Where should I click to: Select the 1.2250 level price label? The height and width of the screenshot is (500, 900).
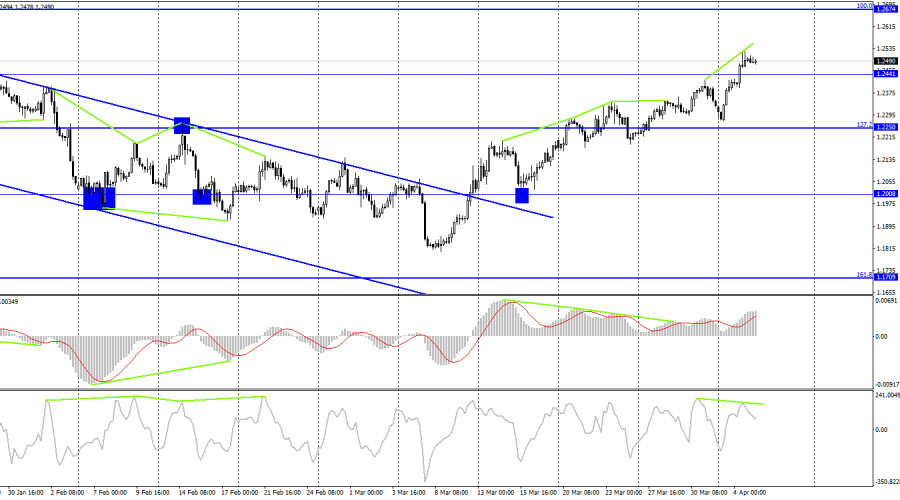(886, 127)
